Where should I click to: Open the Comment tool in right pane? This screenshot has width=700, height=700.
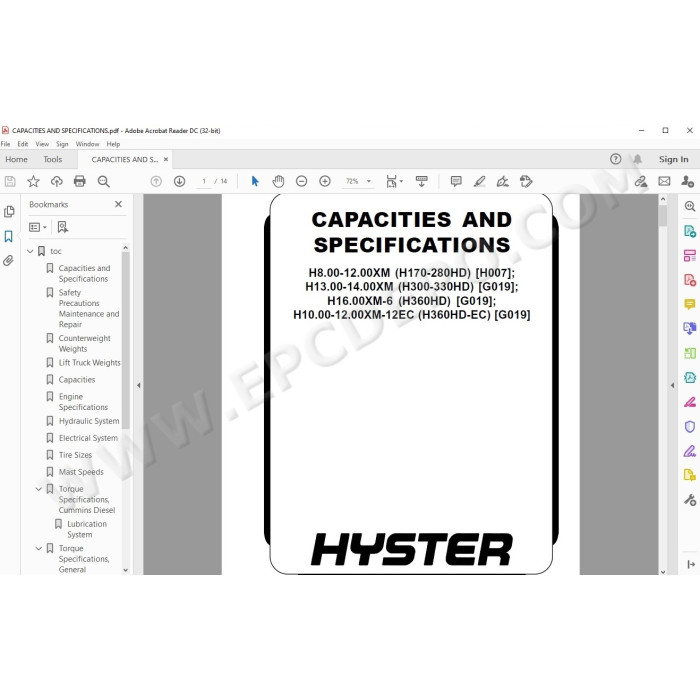tap(690, 304)
